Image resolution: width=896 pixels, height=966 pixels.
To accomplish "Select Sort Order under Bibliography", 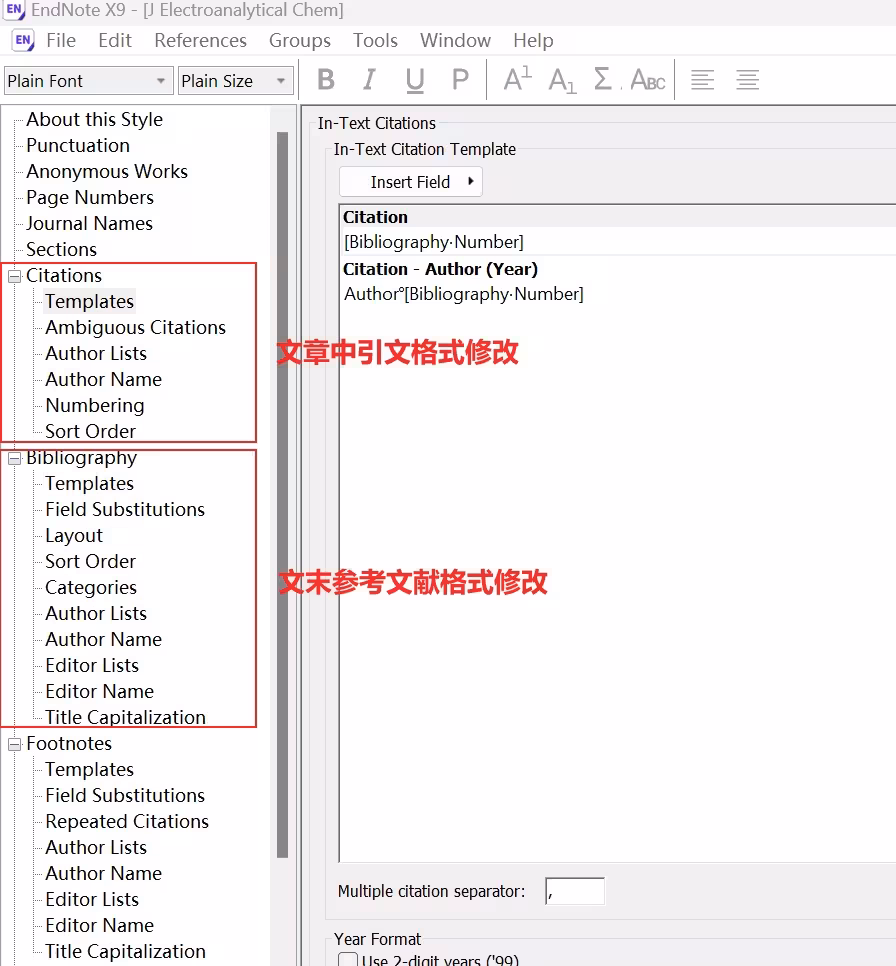I will pos(91,561).
